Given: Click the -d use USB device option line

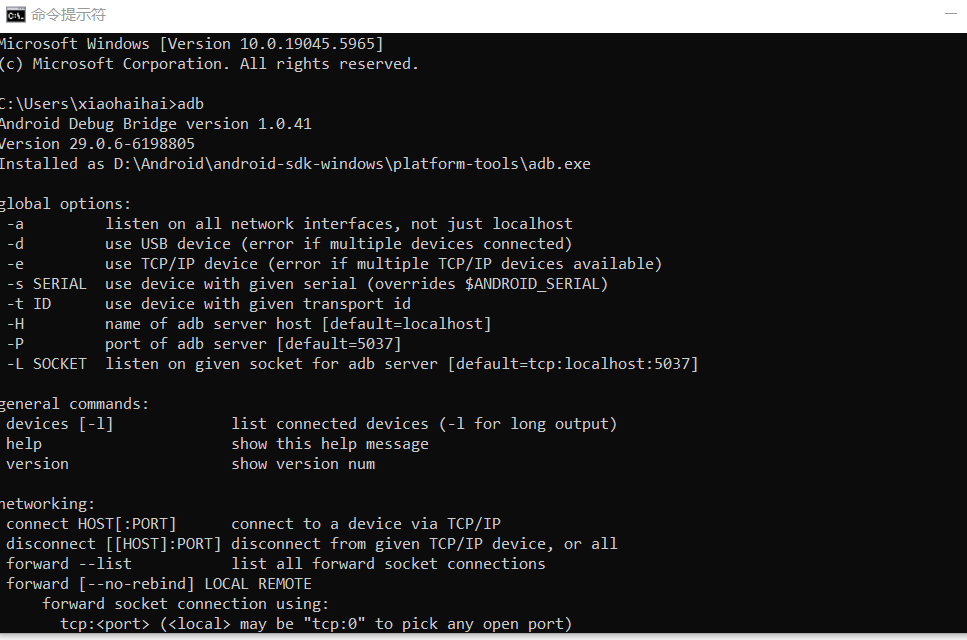Looking at the screenshot, I should pos(289,244).
